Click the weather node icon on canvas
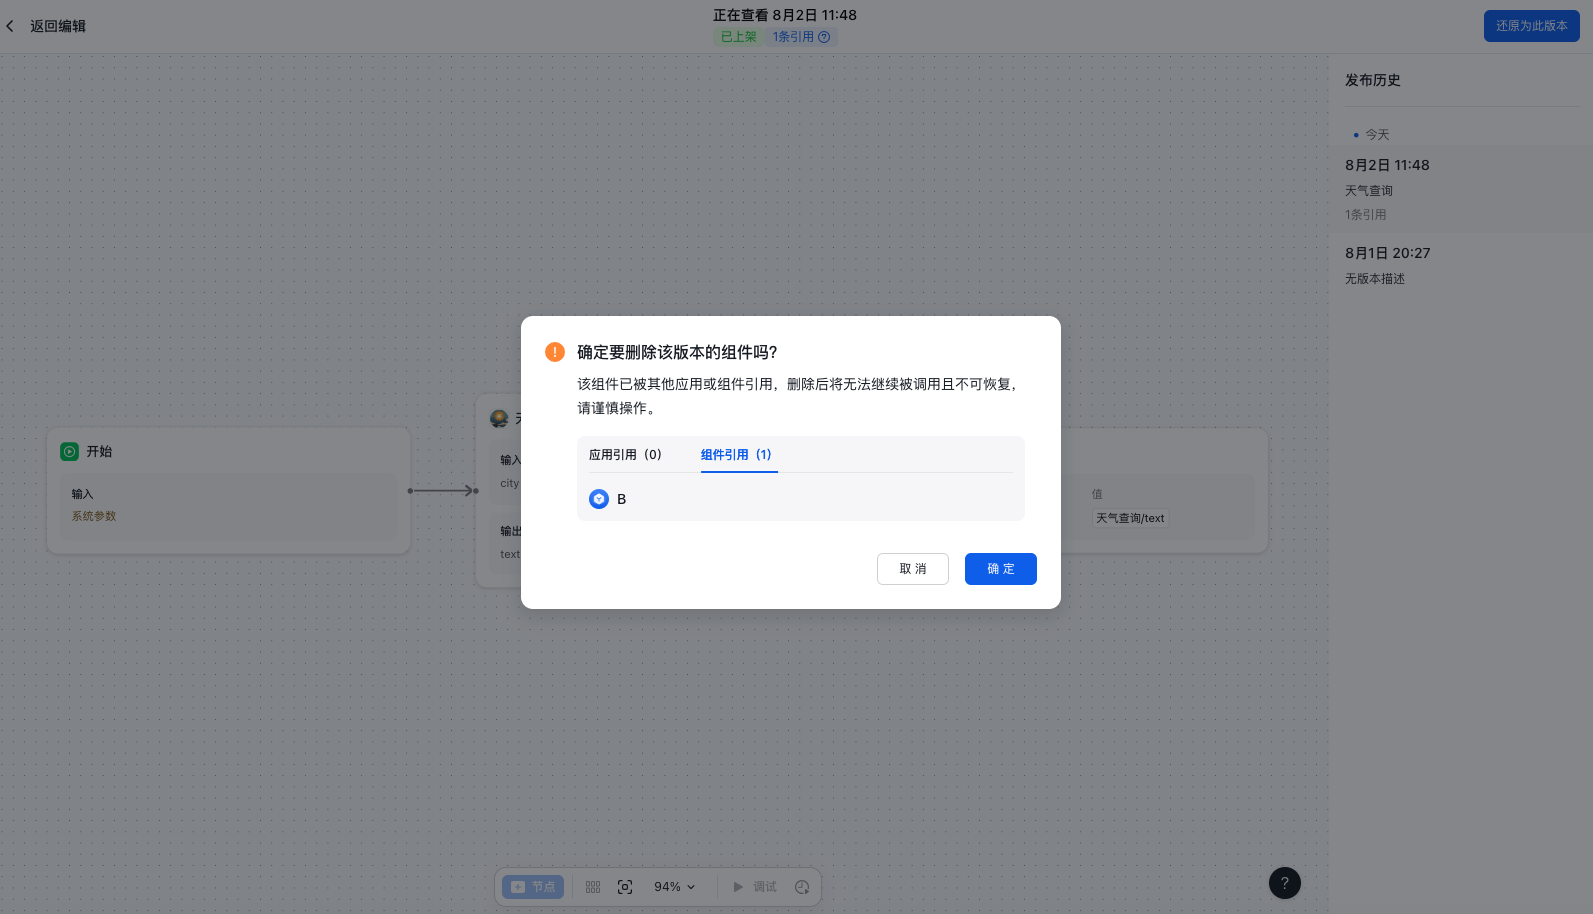 499,418
